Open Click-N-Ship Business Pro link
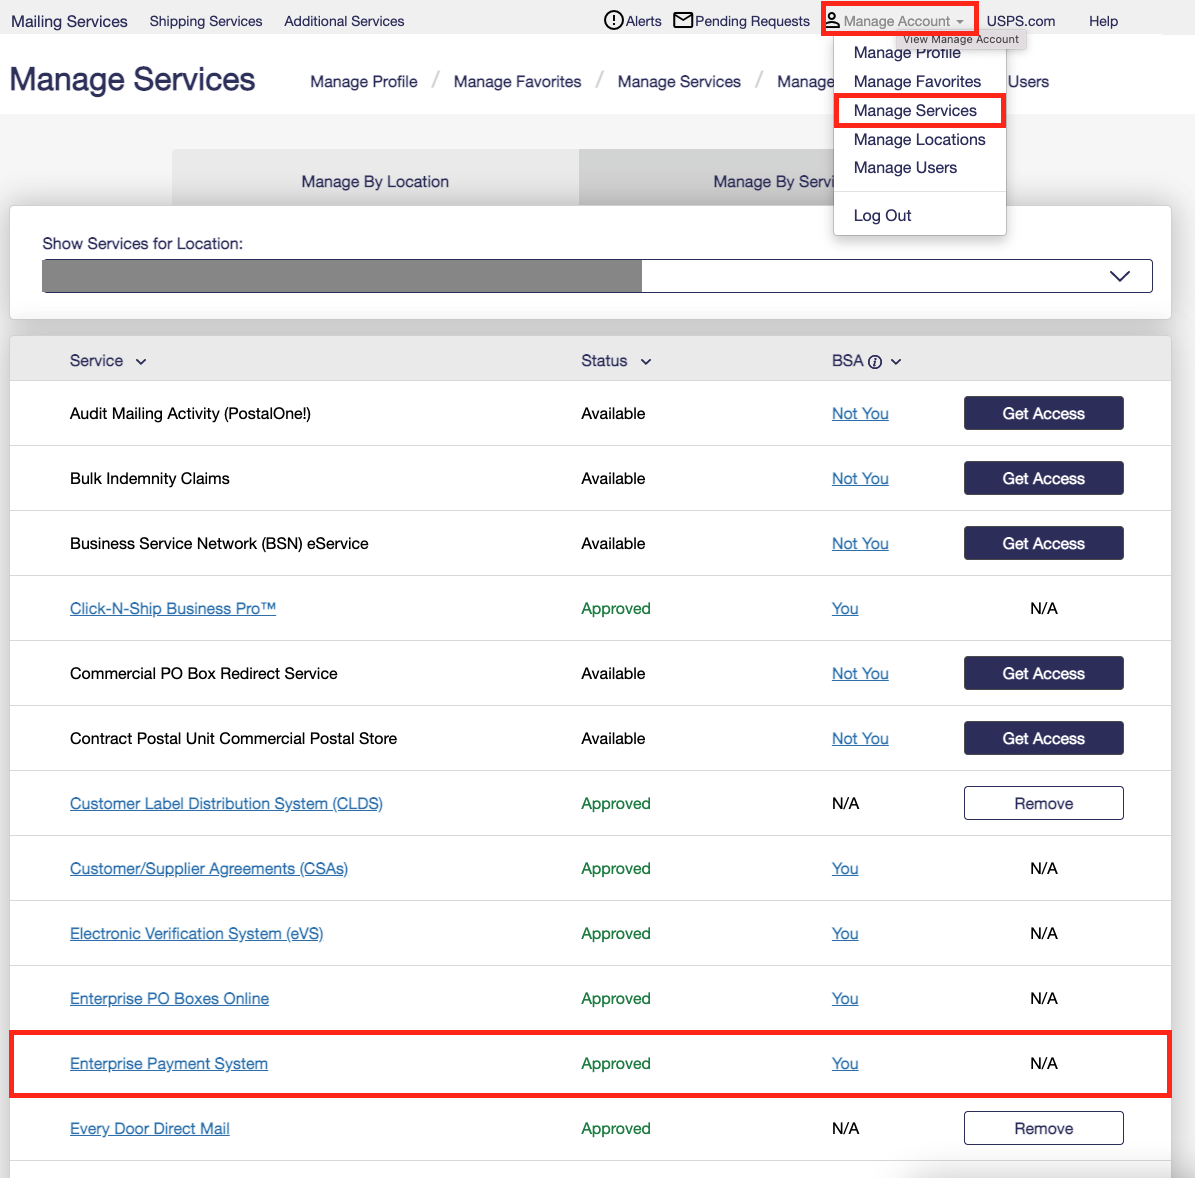Screen dimensions: 1195x1178 coord(173,609)
